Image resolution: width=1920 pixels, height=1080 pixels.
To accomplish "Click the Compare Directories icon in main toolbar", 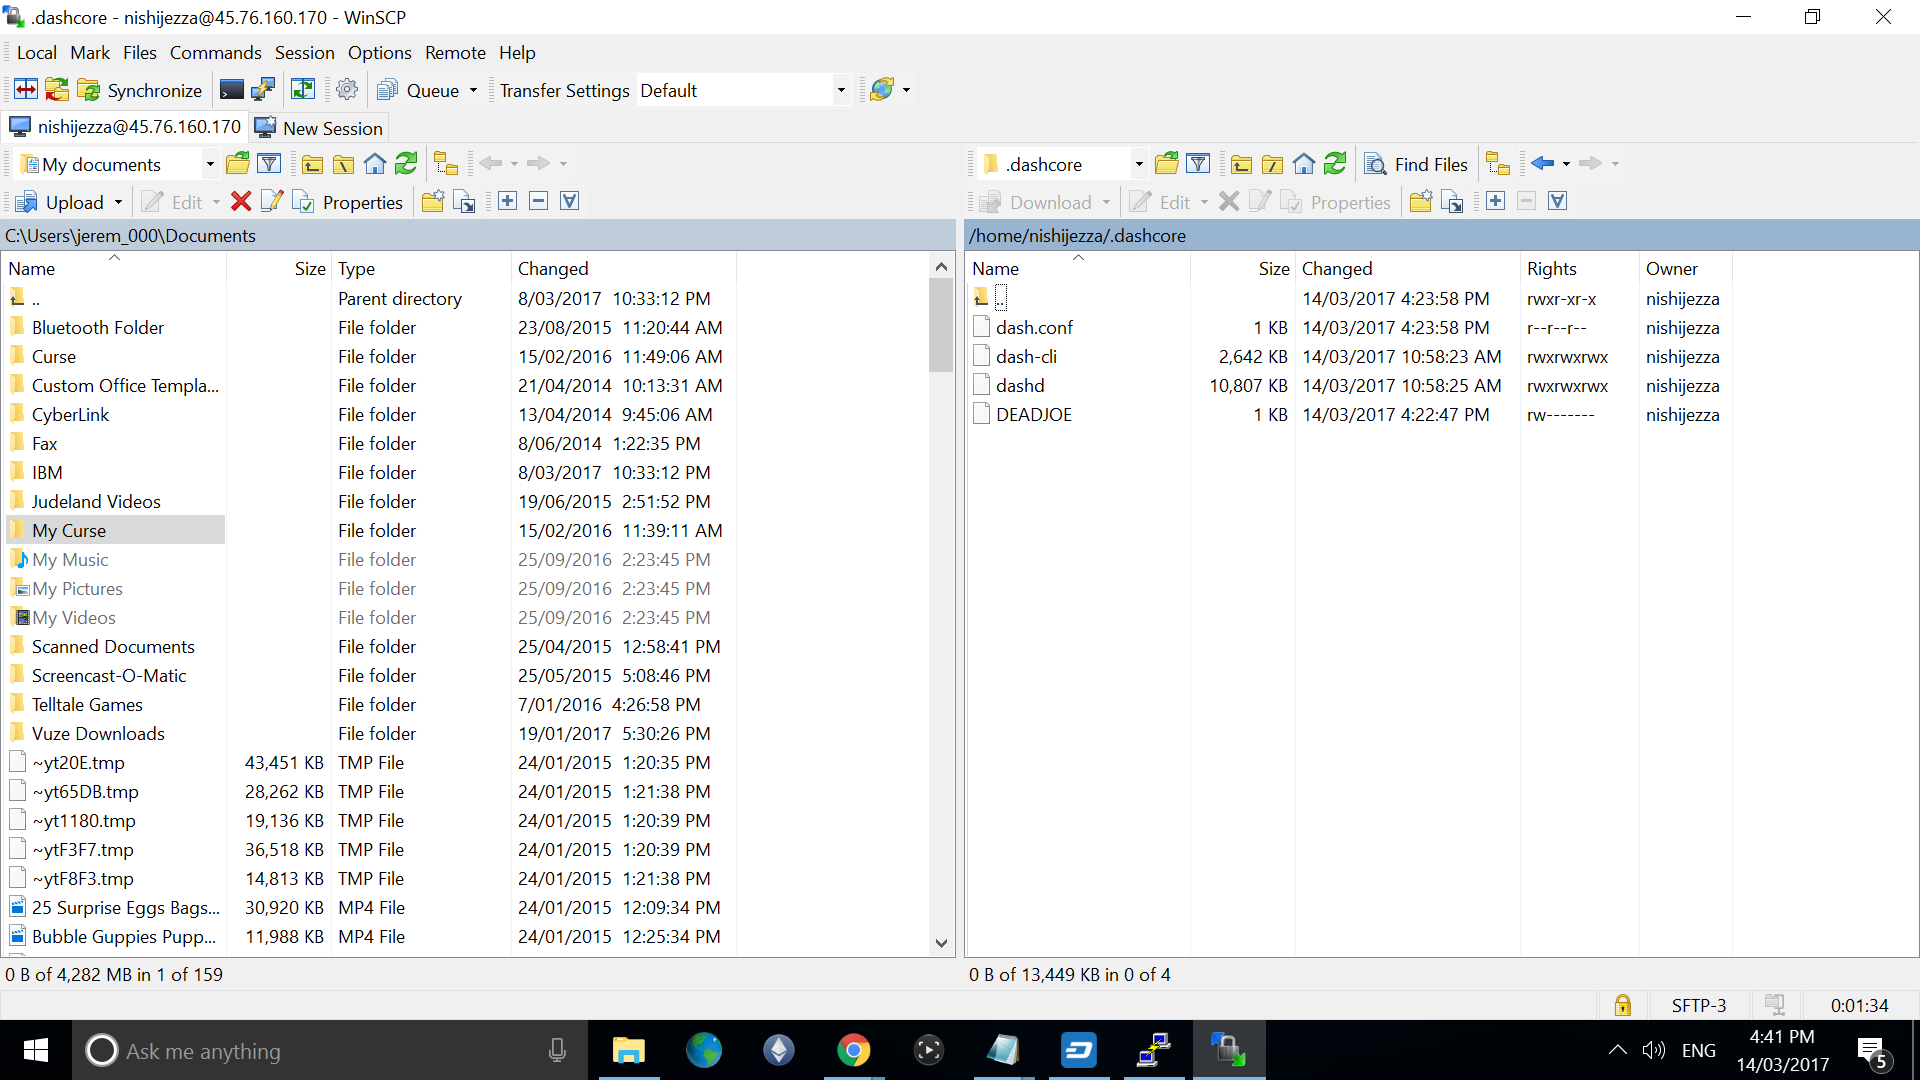I will (26, 90).
